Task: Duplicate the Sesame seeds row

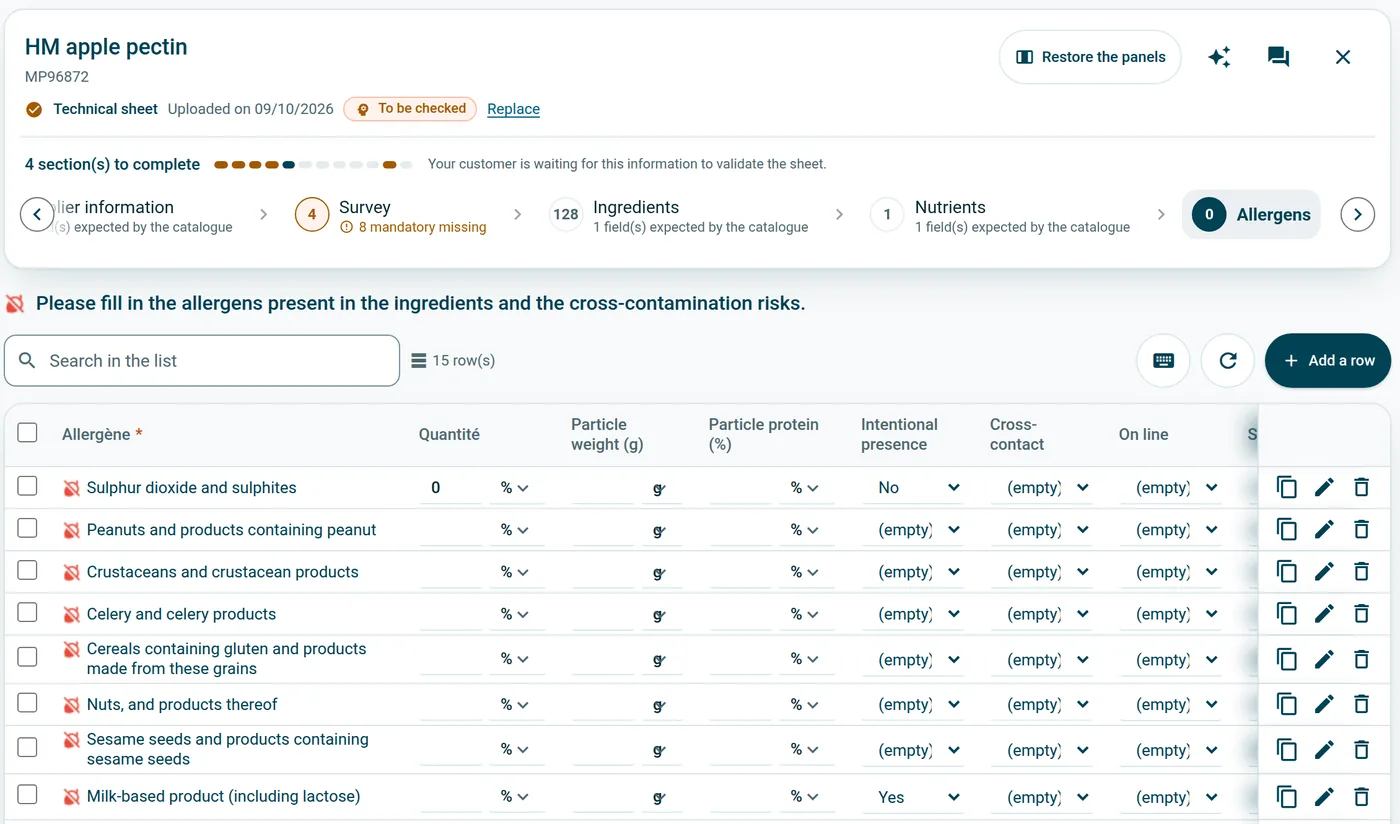Action: pyautogui.click(x=1287, y=750)
